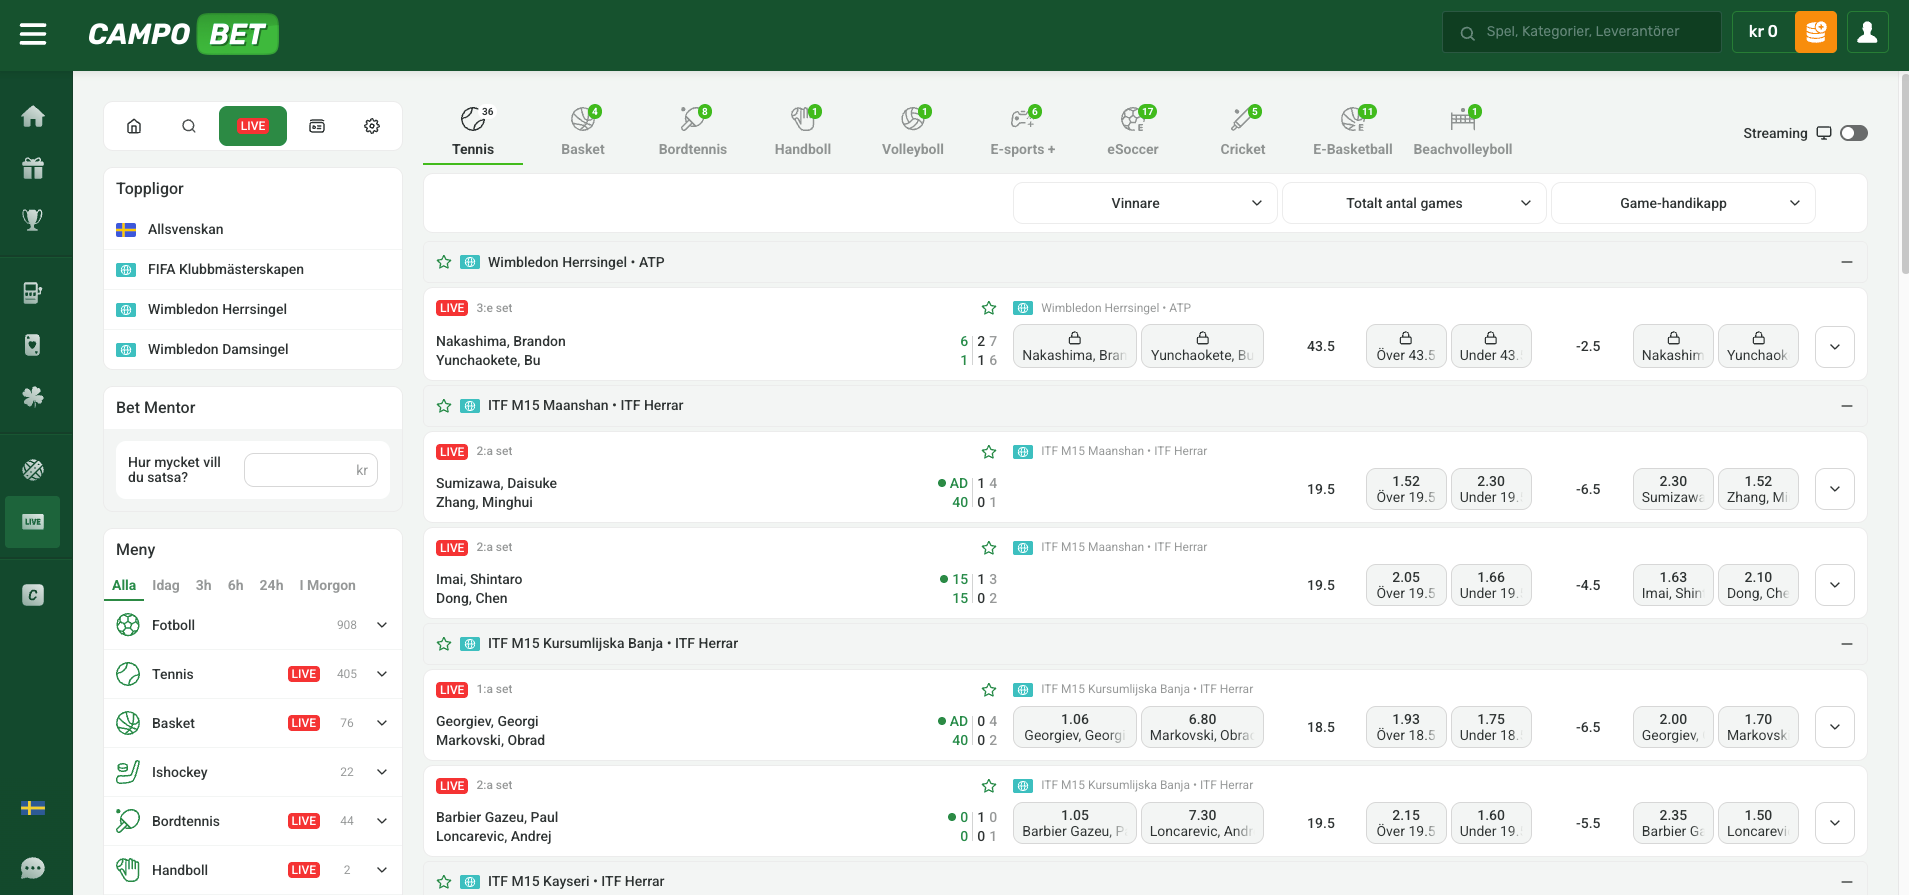Focus the game search field
Image resolution: width=1909 pixels, height=895 pixels.
(x=1582, y=32)
